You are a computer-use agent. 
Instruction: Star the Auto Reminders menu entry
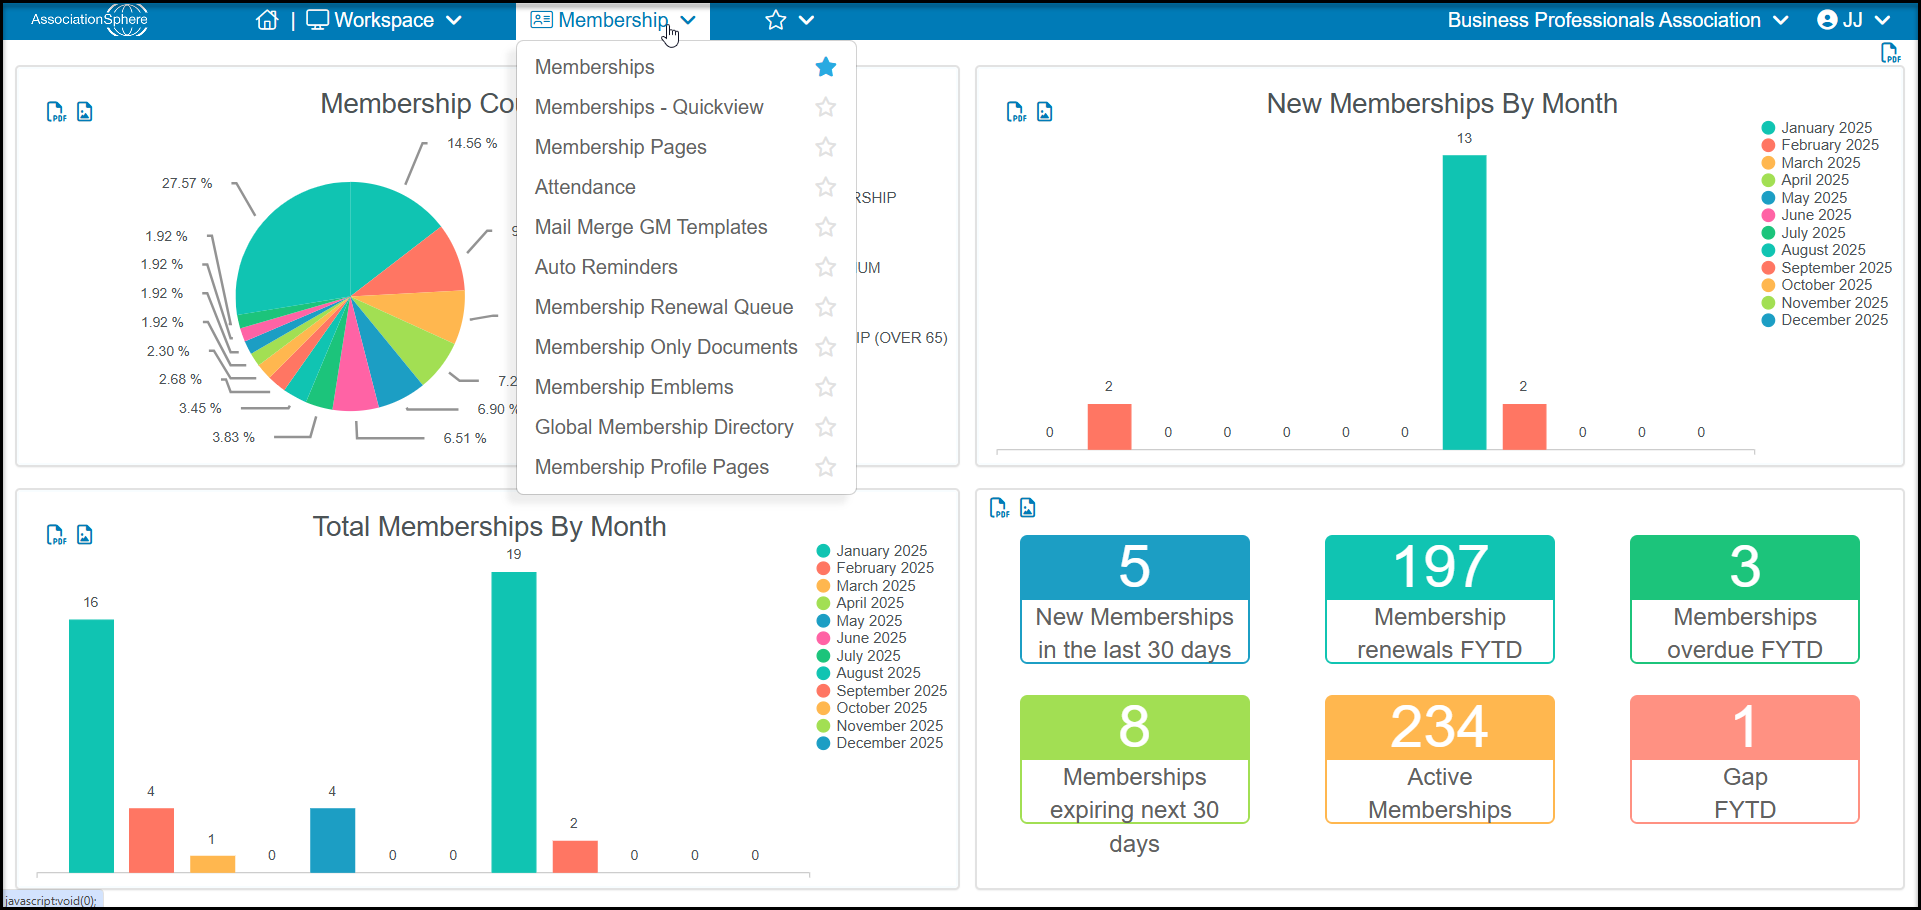tap(826, 267)
